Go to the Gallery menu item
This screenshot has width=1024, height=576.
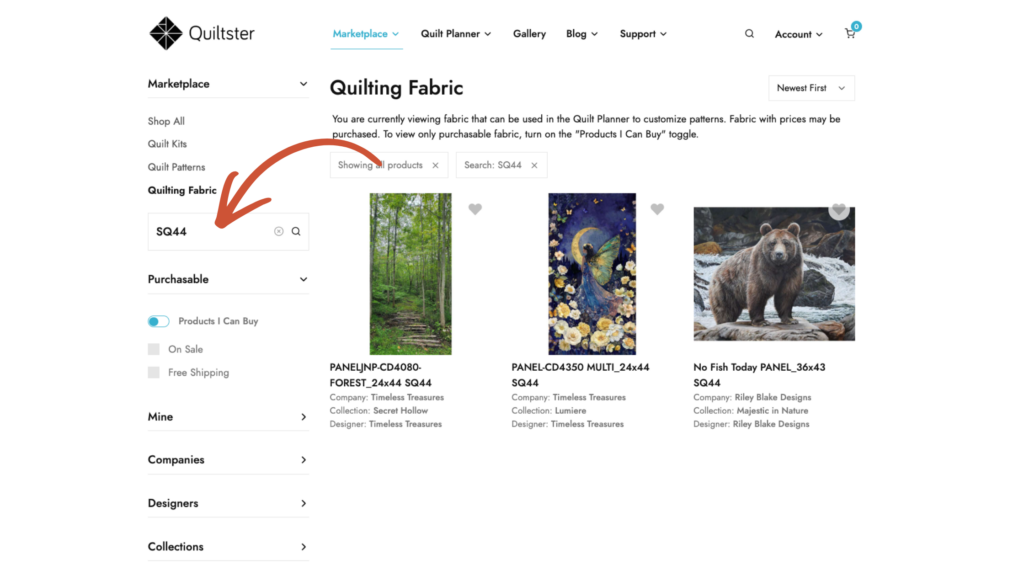pyautogui.click(x=529, y=34)
